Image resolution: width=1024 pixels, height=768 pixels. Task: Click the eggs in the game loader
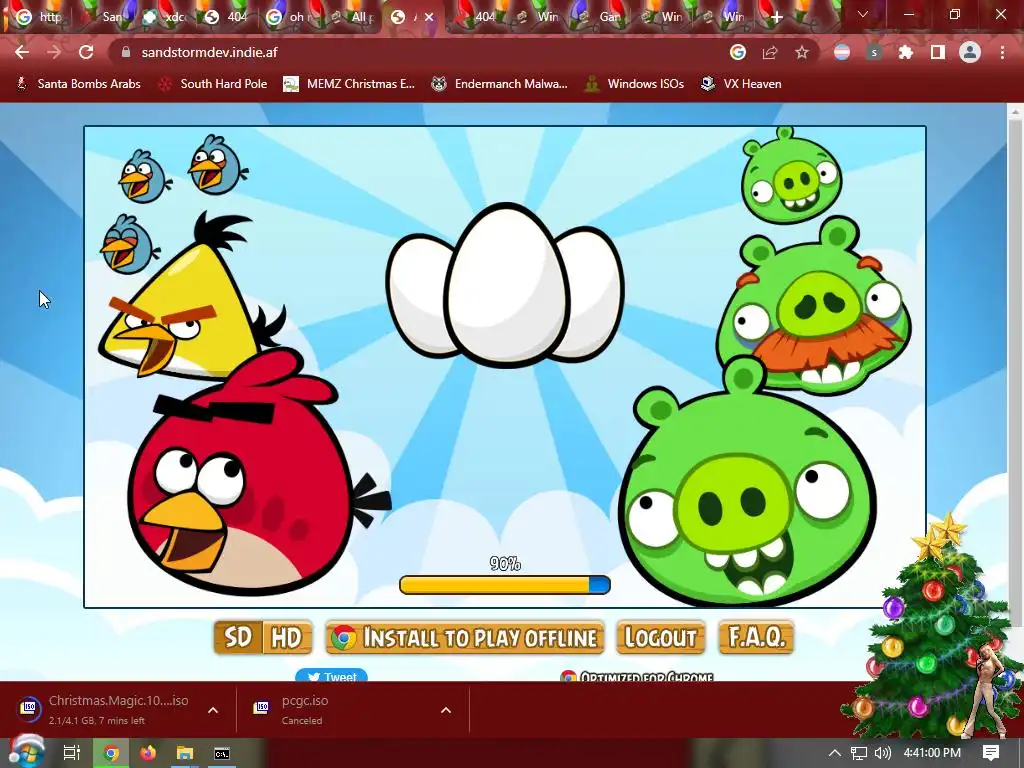pyautogui.click(x=505, y=286)
